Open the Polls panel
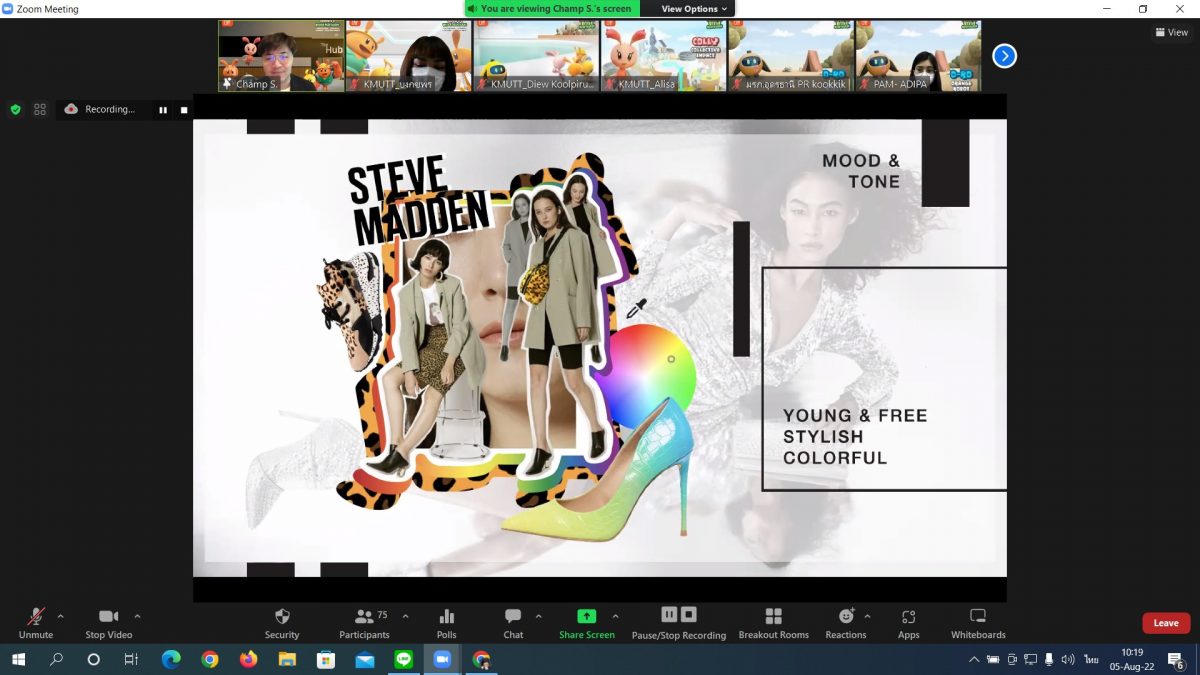Image resolution: width=1200 pixels, height=675 pixels. coord(446,622)
